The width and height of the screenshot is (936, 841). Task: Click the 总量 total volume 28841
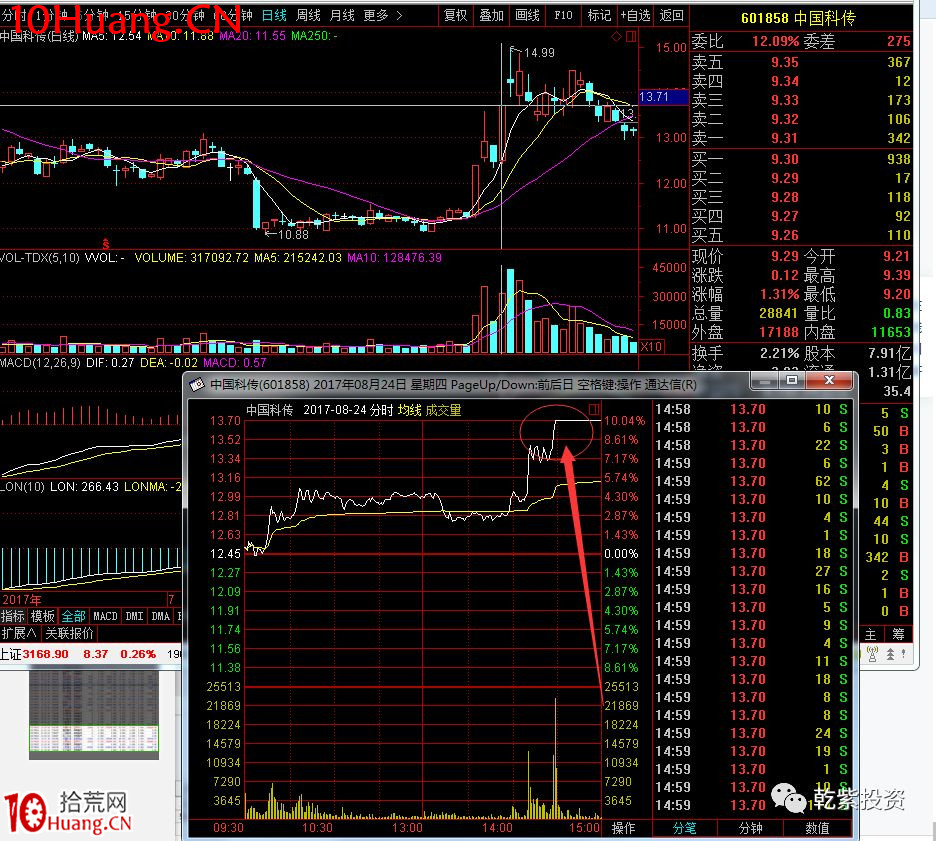click(x=778, y=313)
